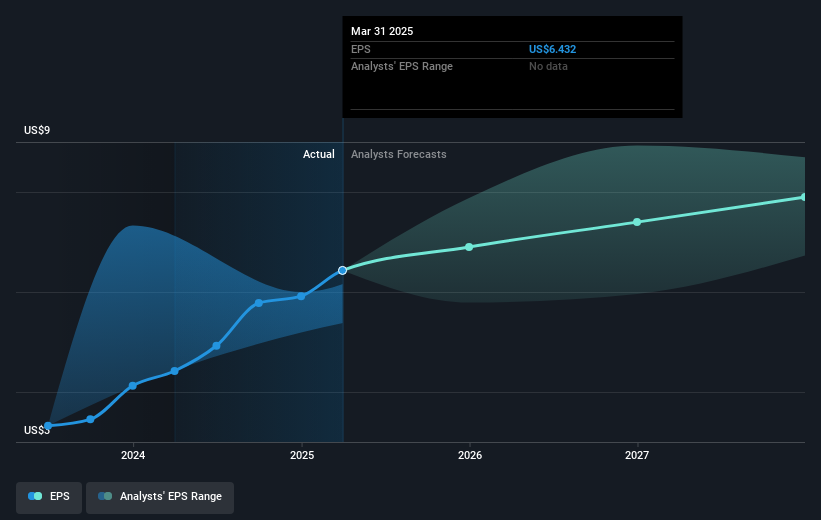
Task: Click the 2024 x-axis label
Action: (x=133, y=456)
